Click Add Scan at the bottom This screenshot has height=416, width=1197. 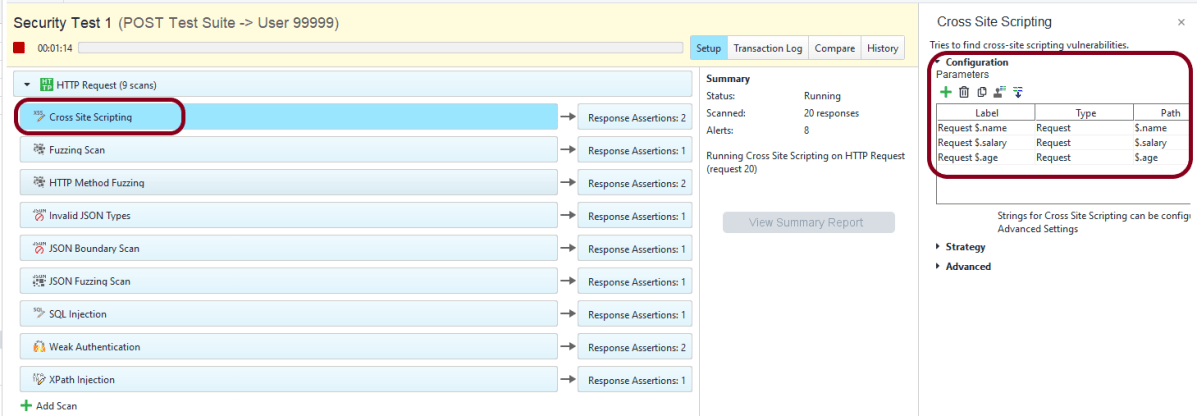tap(49, 406)
